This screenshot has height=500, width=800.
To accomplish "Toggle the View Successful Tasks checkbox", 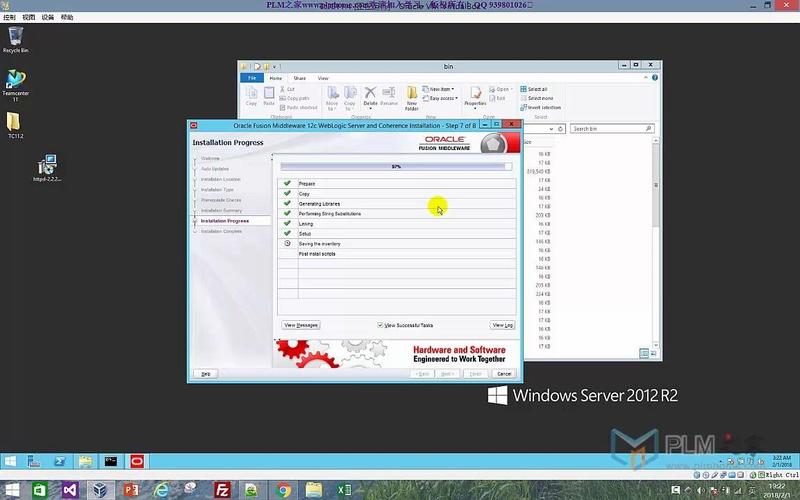I will point(381,325).
